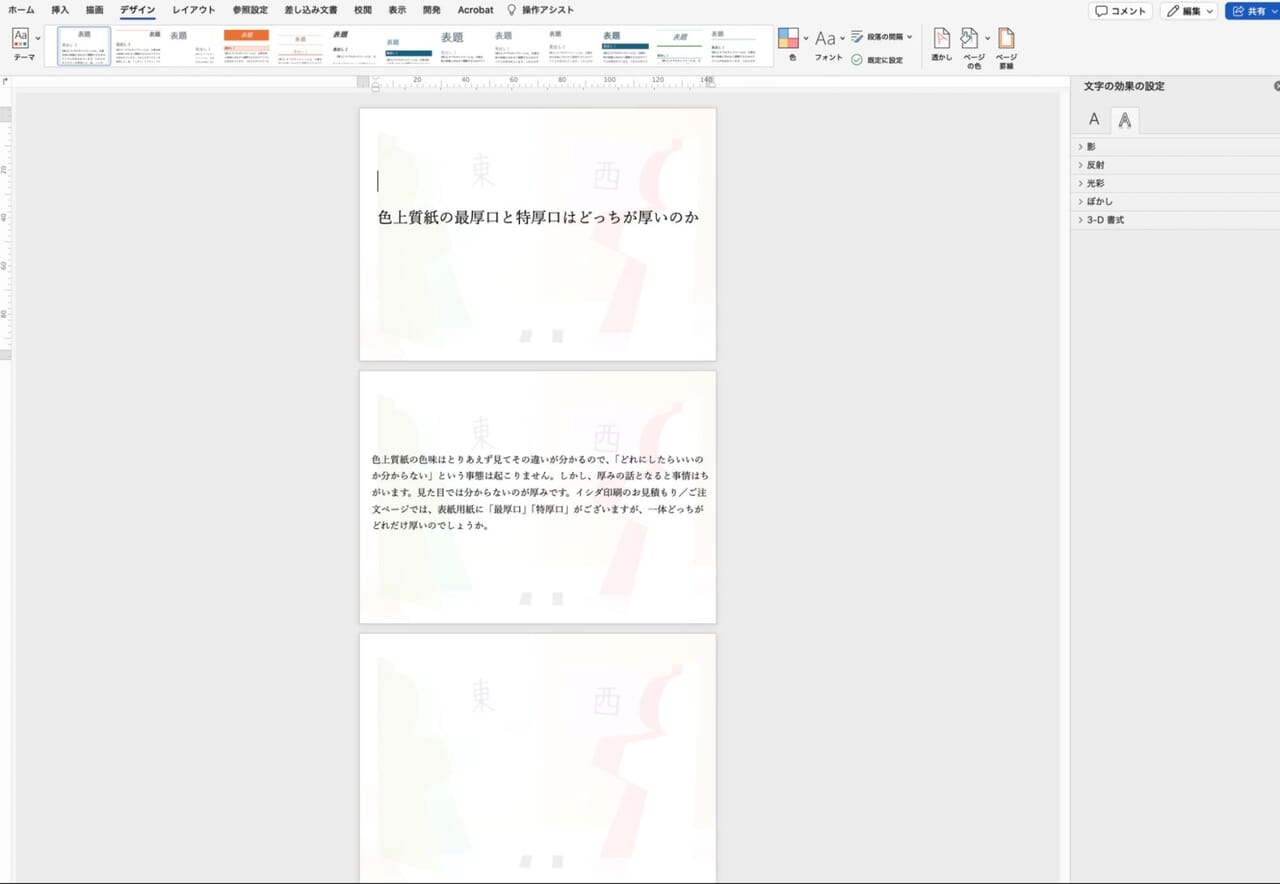Open the コメント button
This screenshot has width=1280, height=884.
coord(1119,10)
